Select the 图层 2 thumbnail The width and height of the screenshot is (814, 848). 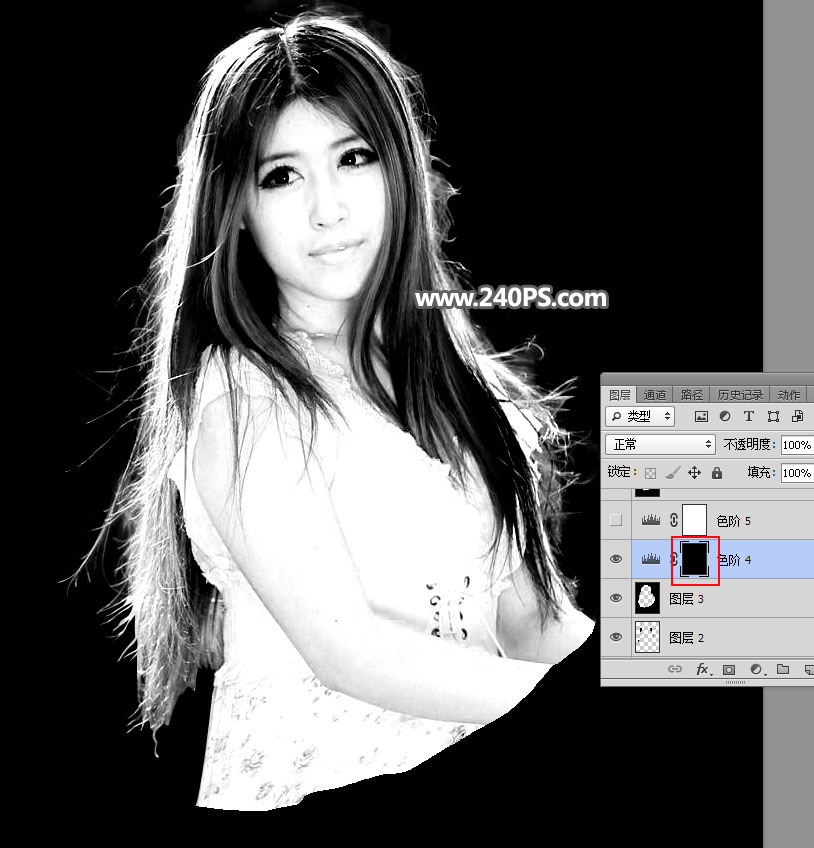647,637
